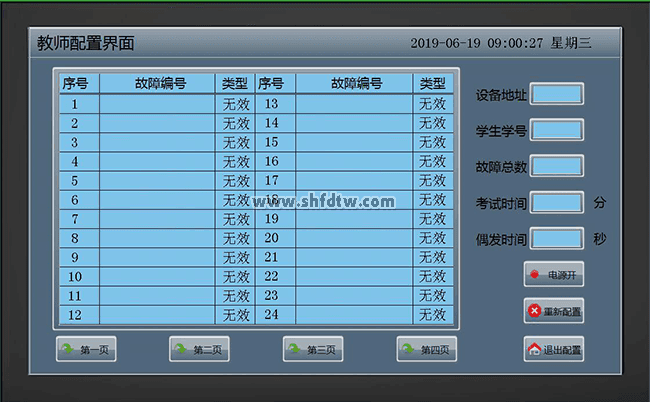The image size is (650, 402).
Task: Click the 故障编号 cell of row 12
Action: (159, 315)
